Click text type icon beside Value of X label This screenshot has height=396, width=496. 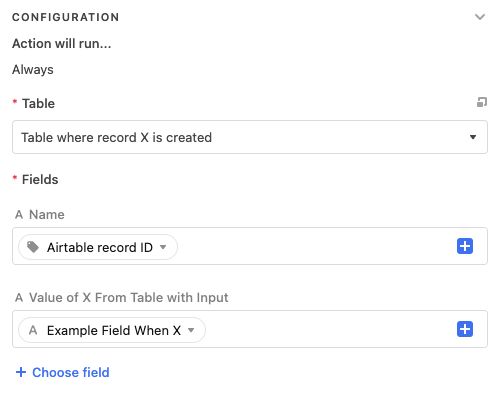pos(19,297)
